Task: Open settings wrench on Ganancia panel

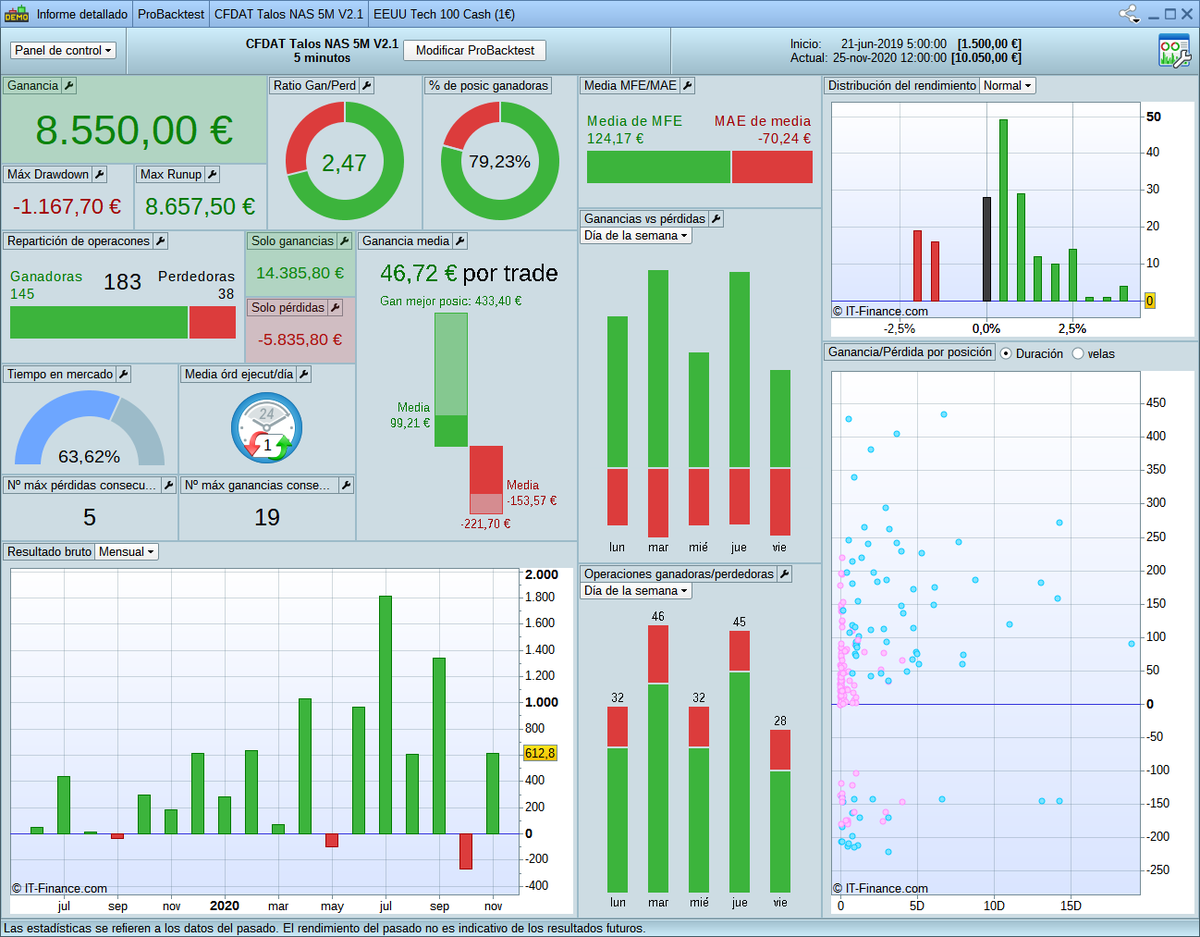Action: (69, 85)
